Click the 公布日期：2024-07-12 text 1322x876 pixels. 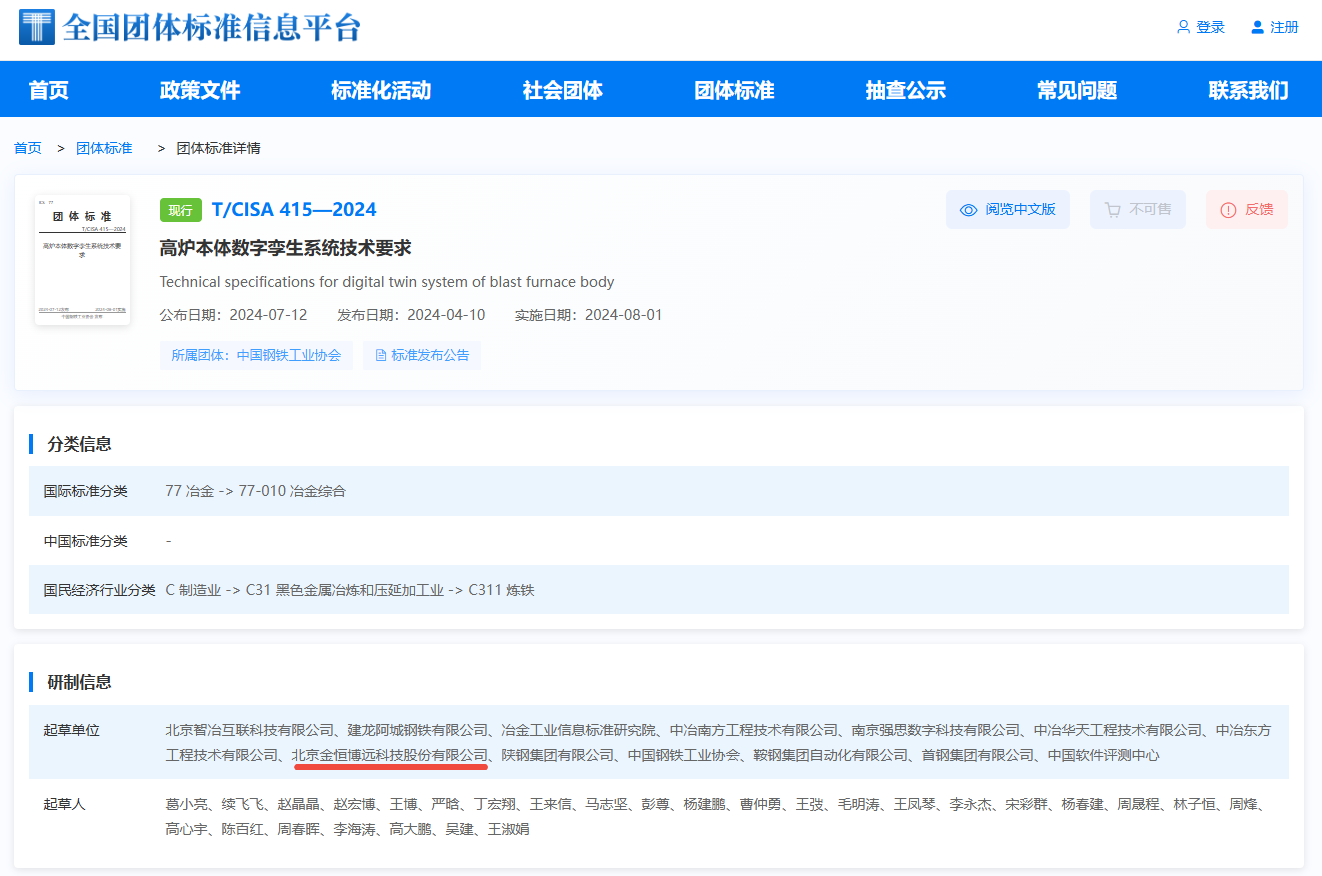coord(234,315)
